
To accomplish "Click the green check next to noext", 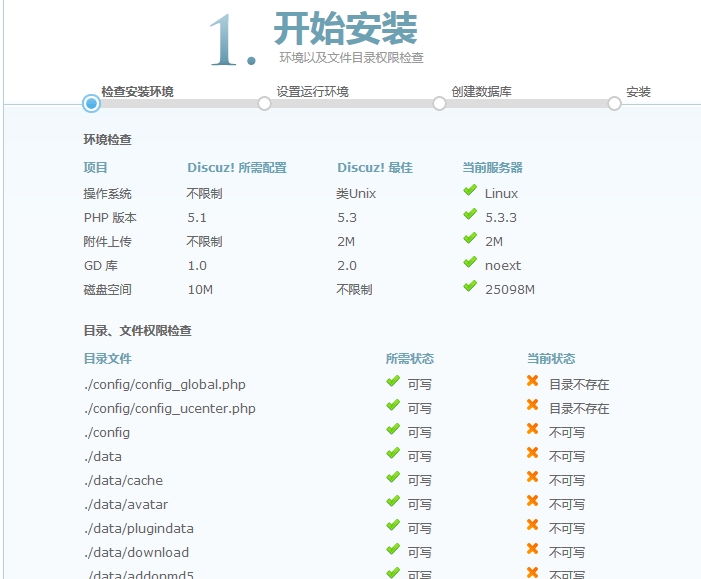I will pos(470,262).
